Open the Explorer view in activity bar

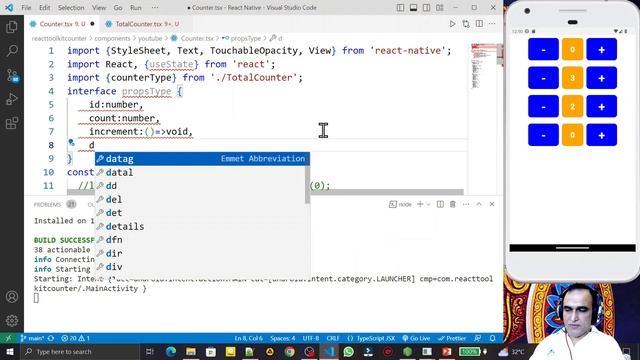[x=12, y=27]
